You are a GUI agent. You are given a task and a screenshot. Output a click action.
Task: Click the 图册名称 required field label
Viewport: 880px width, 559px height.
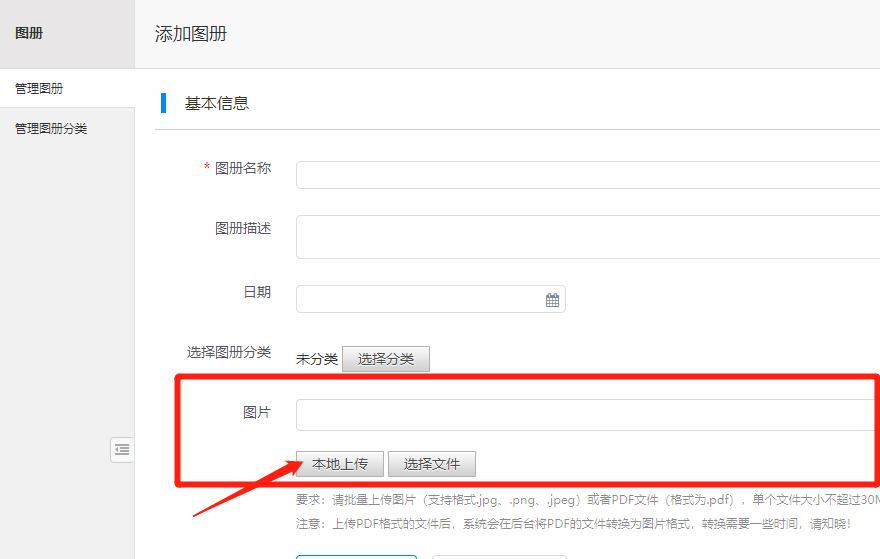(x=242, y=168)
